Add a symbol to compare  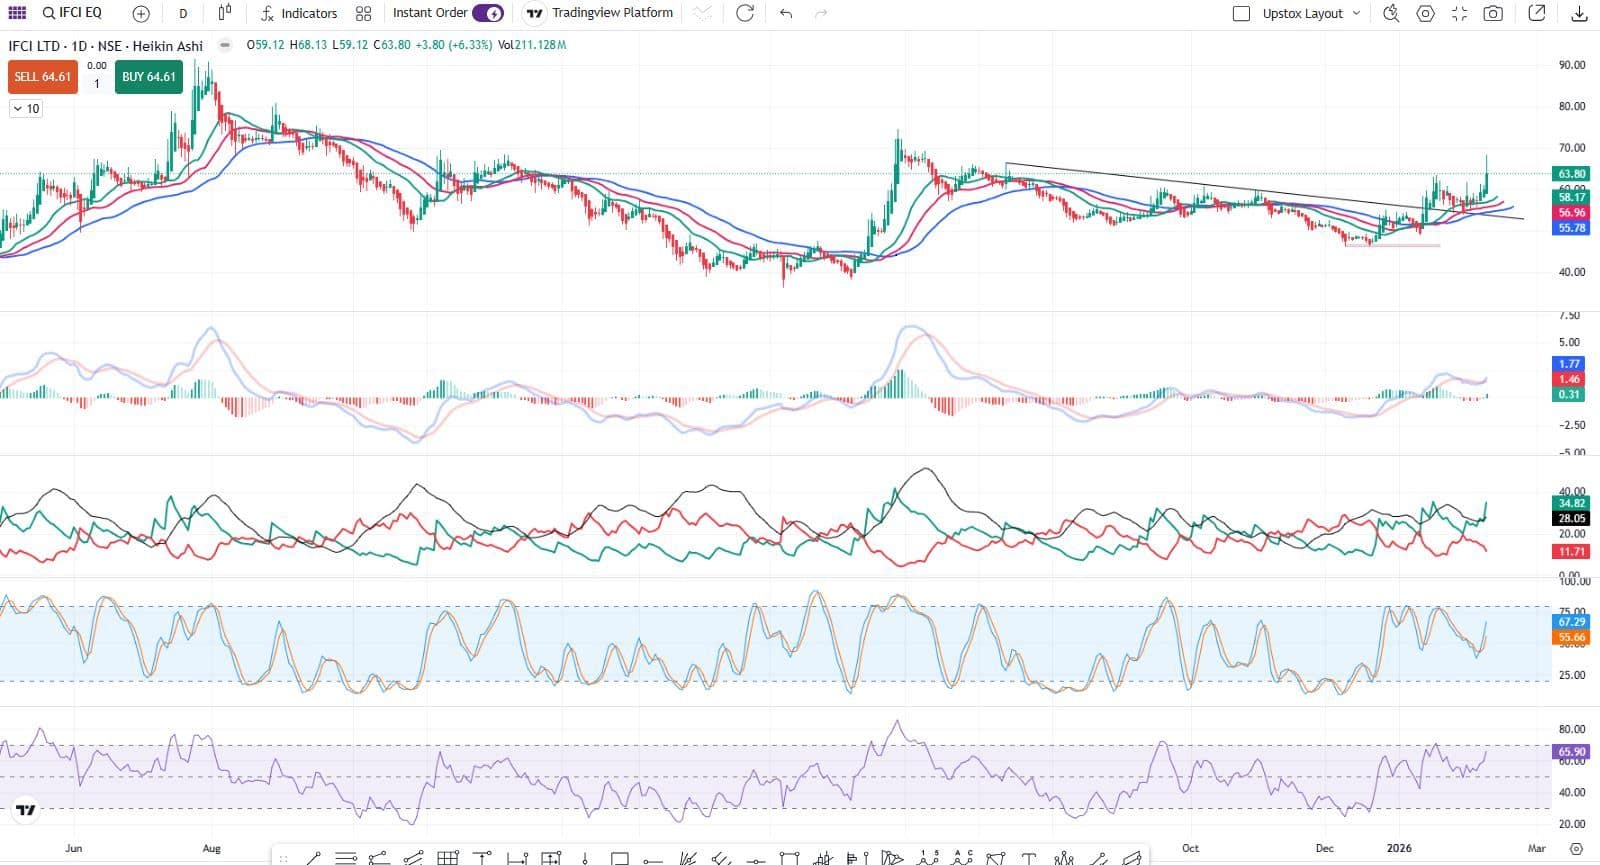[x=141, y=14]
